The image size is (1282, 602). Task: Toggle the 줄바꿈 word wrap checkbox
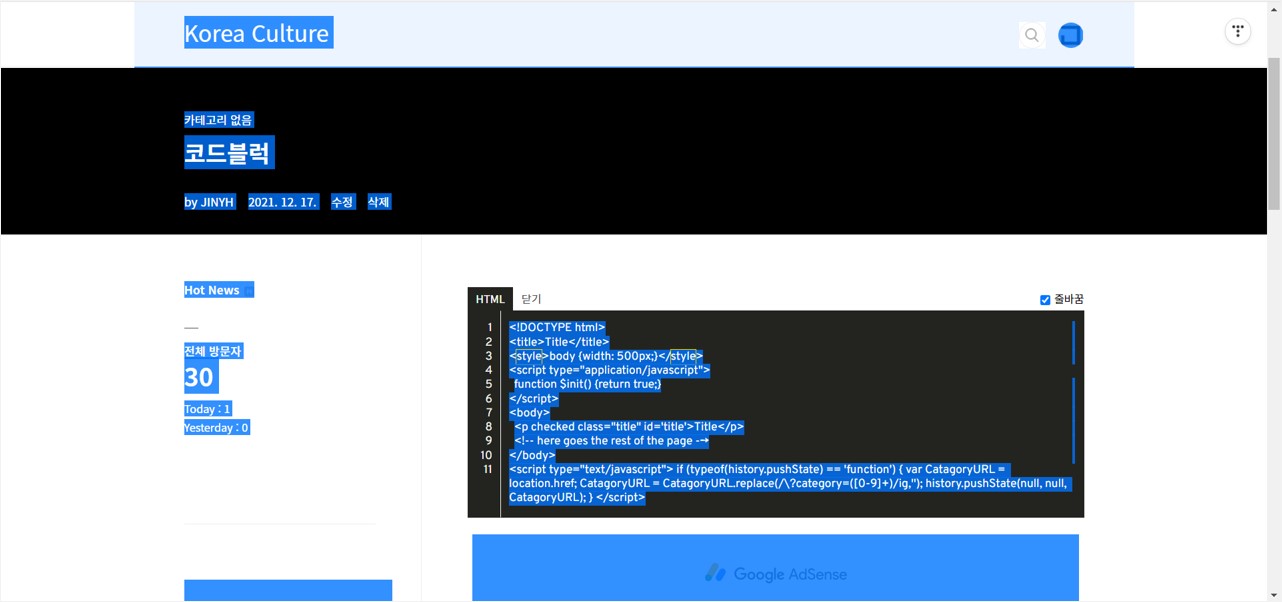(x=1045, y=300)
